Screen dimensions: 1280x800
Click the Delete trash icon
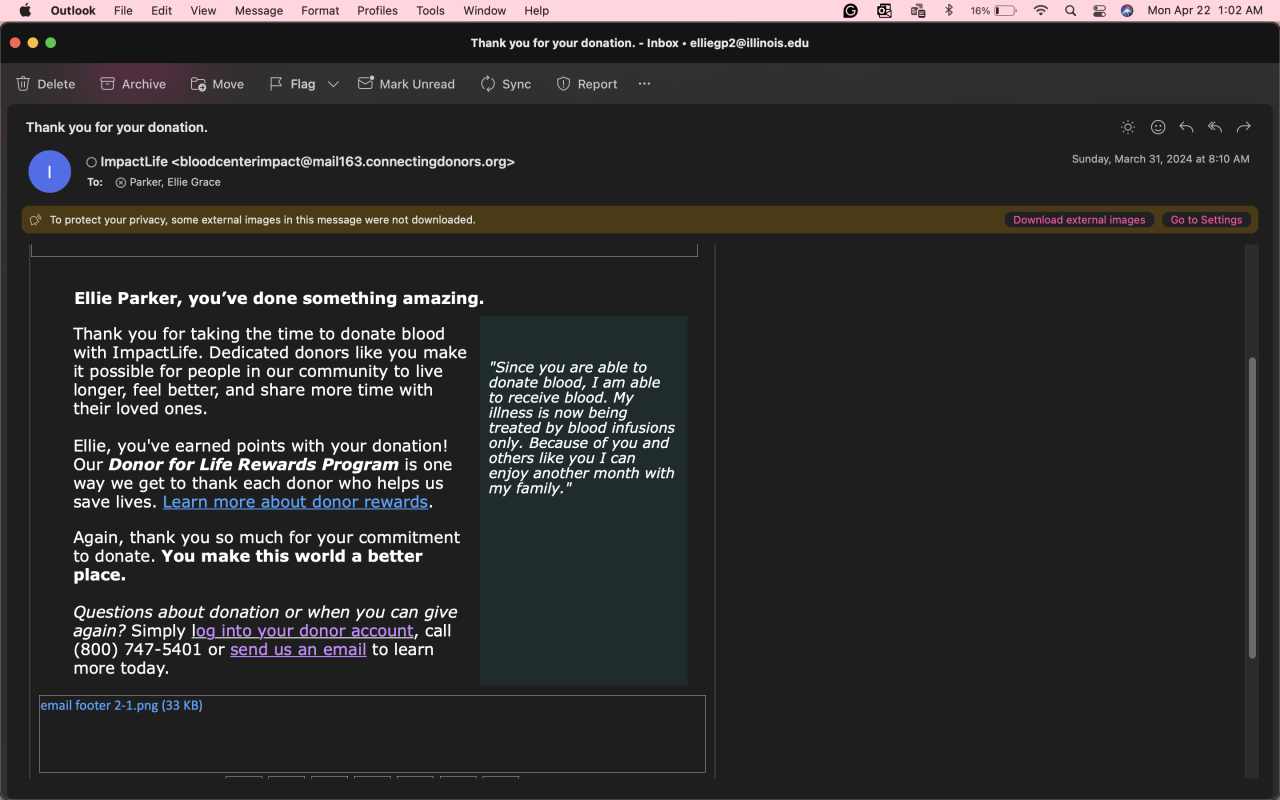[x=24, y=84]
